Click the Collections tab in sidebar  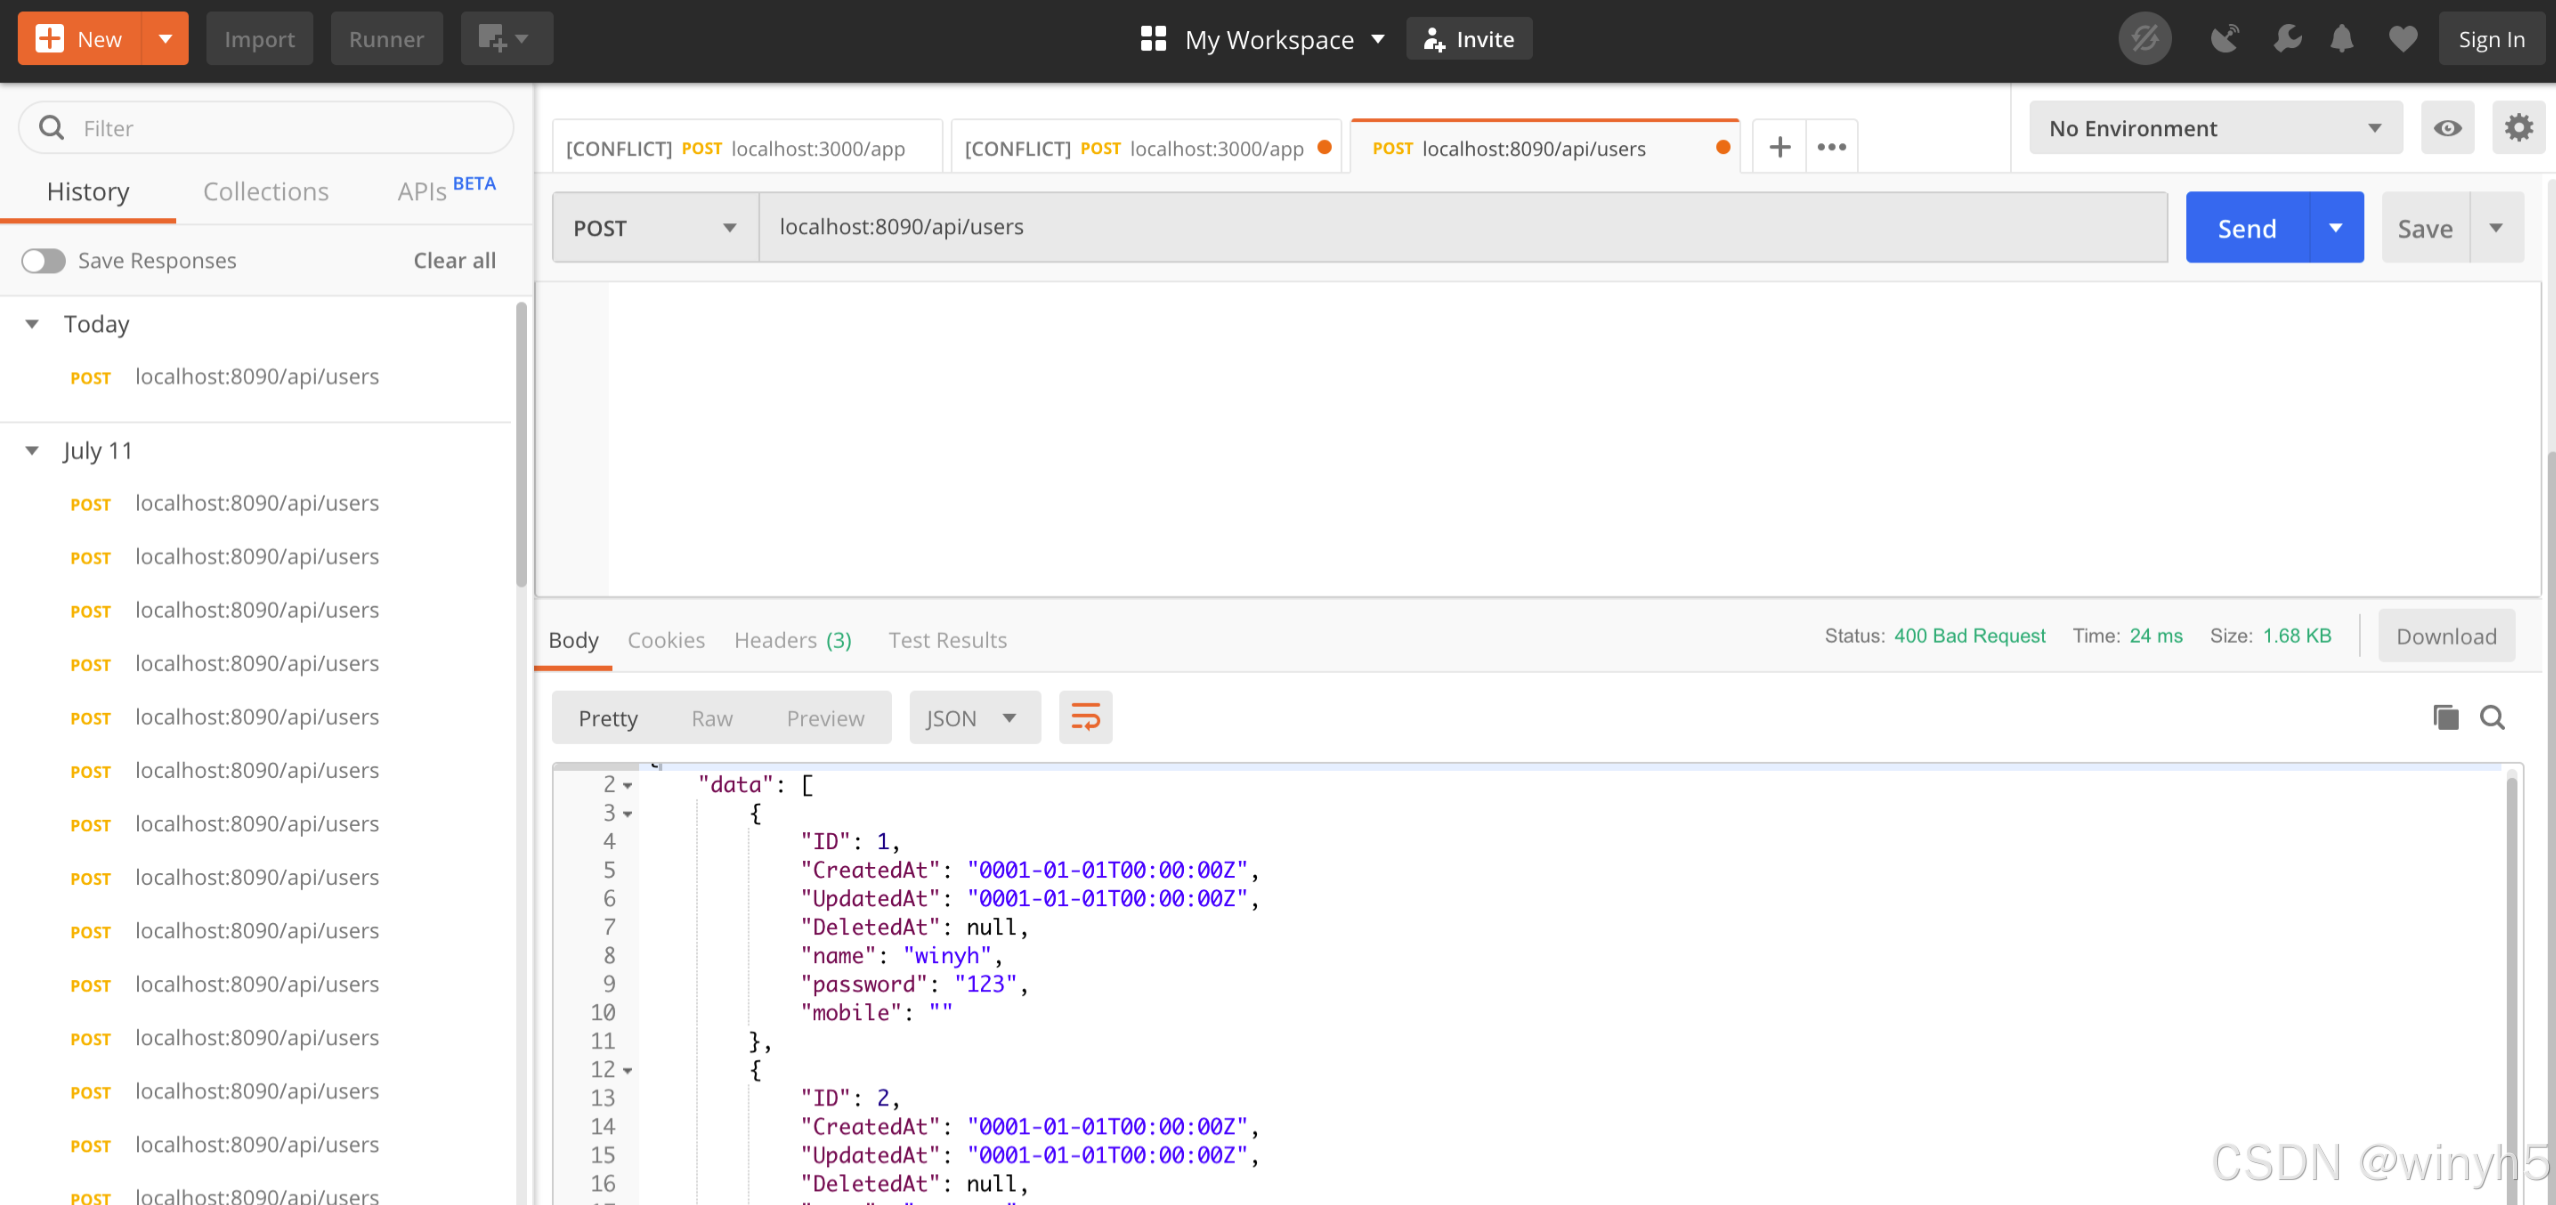click(264, 191)
